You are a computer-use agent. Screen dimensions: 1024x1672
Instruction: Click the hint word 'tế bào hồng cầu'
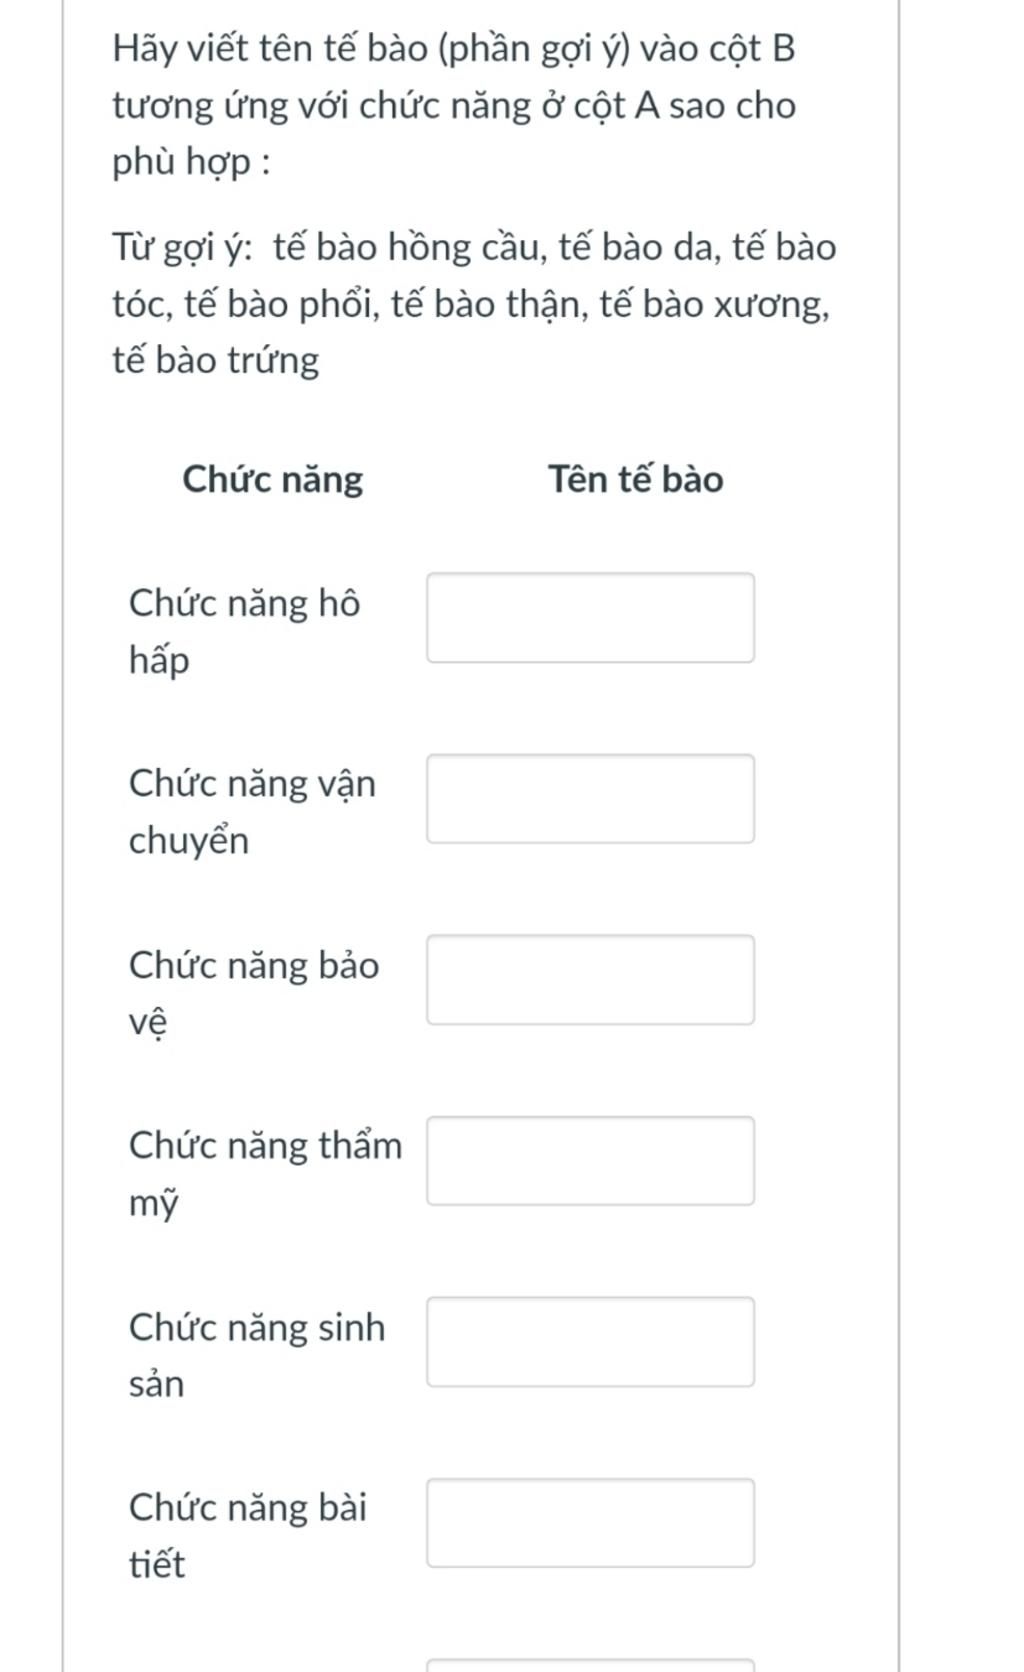(409, 248)
